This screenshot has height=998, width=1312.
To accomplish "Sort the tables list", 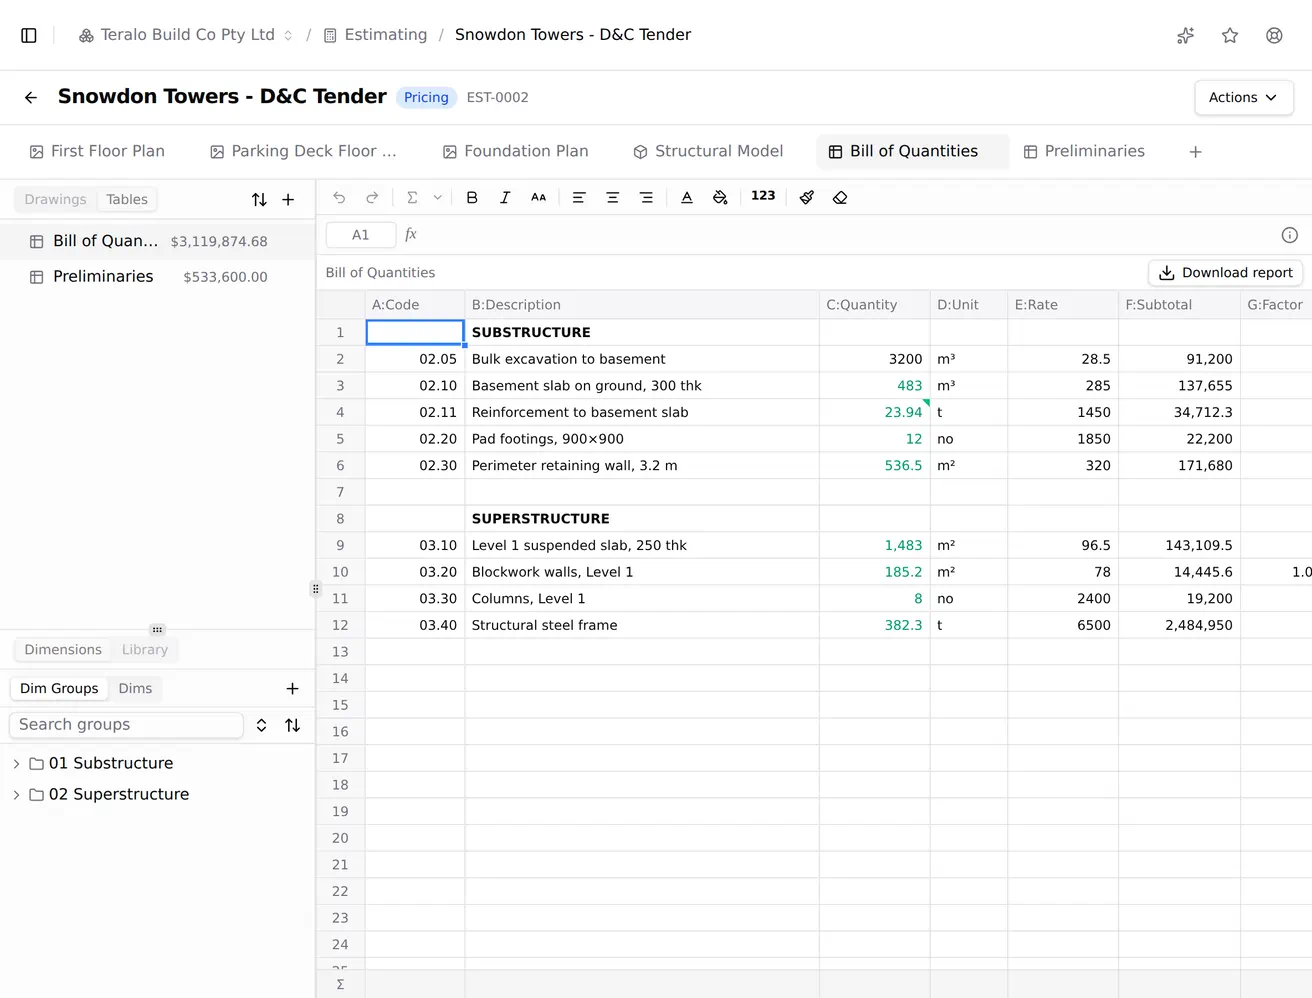I will click(x=259, y=199).
